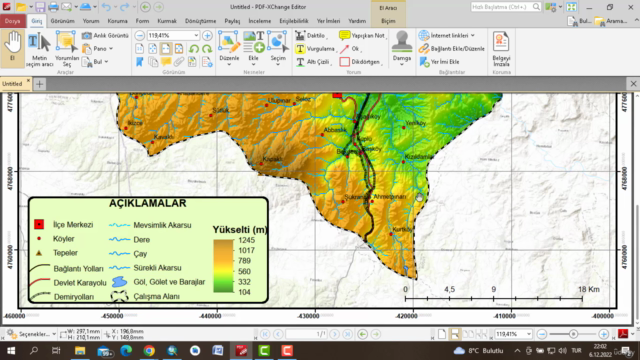The height and width of the screenshot is (360, 640).
Task: Select the Altı Çizili underline tool
Action: tap(313, 62)
